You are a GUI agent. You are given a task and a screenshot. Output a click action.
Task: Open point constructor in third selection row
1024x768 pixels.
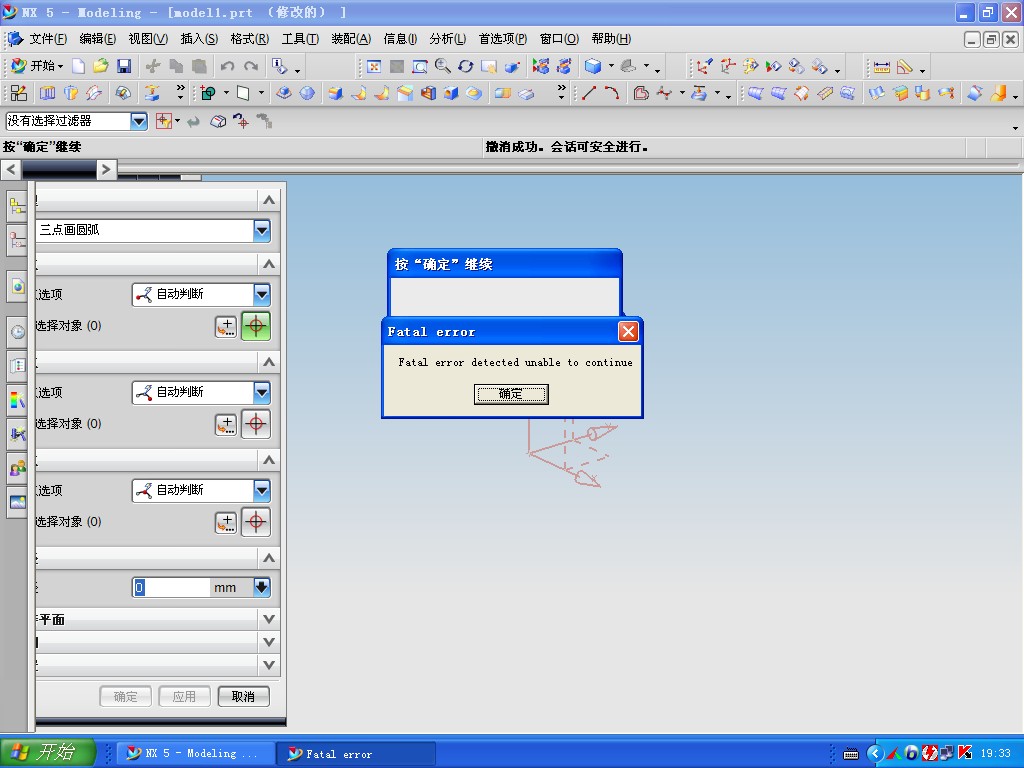coord(226,522)
